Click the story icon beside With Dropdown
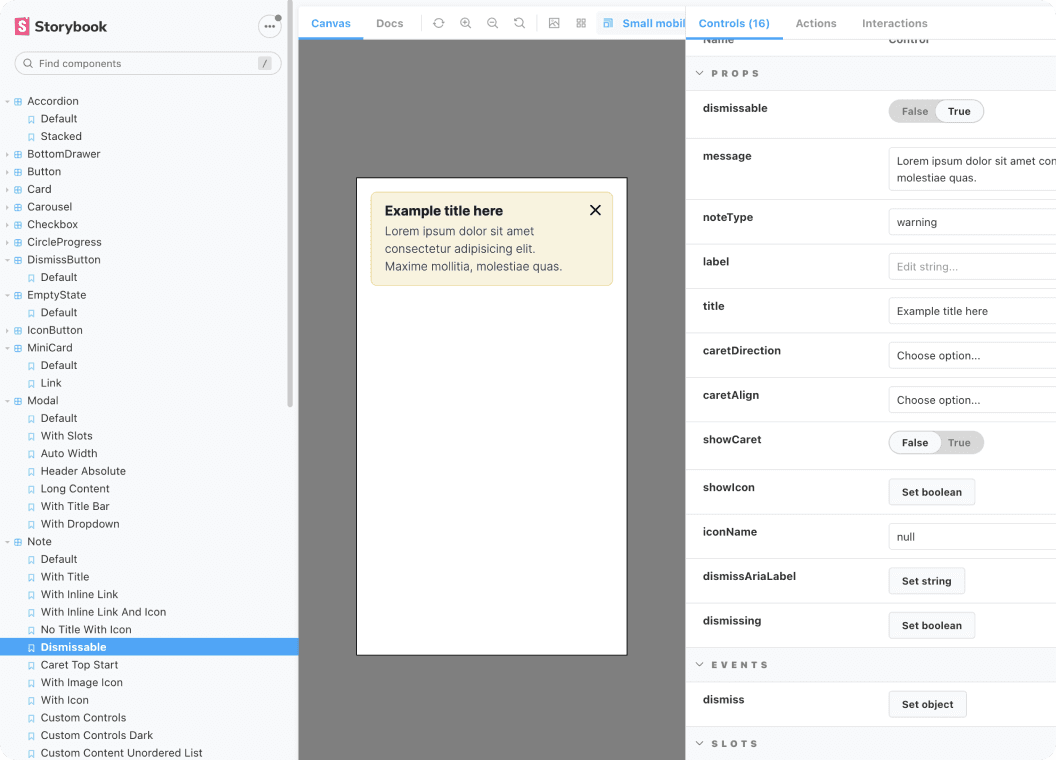The height and width of the screenshot is (760, 1056). [31, 524]
